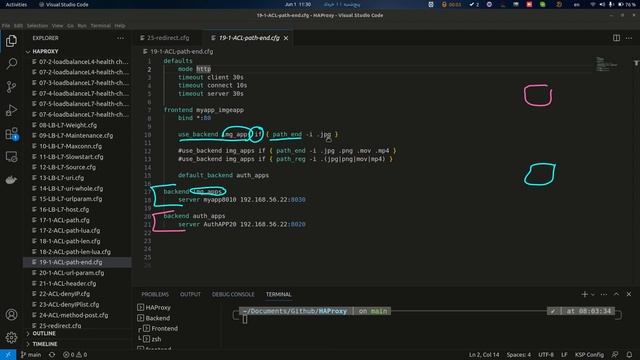Image resolution: width=640 pixels, height=360 pixels.
Task: Open the Edit menu
Action: point(18,25)
